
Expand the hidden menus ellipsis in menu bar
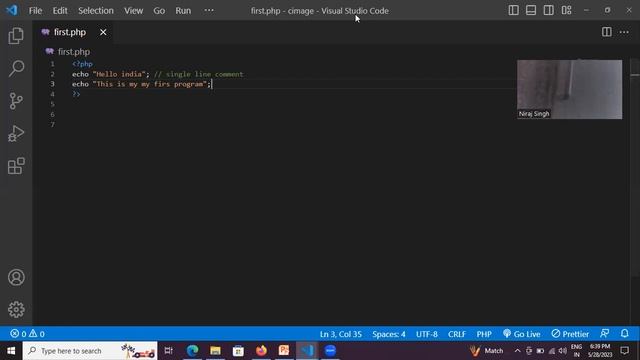pyautogui.click(x=209, y=11)
